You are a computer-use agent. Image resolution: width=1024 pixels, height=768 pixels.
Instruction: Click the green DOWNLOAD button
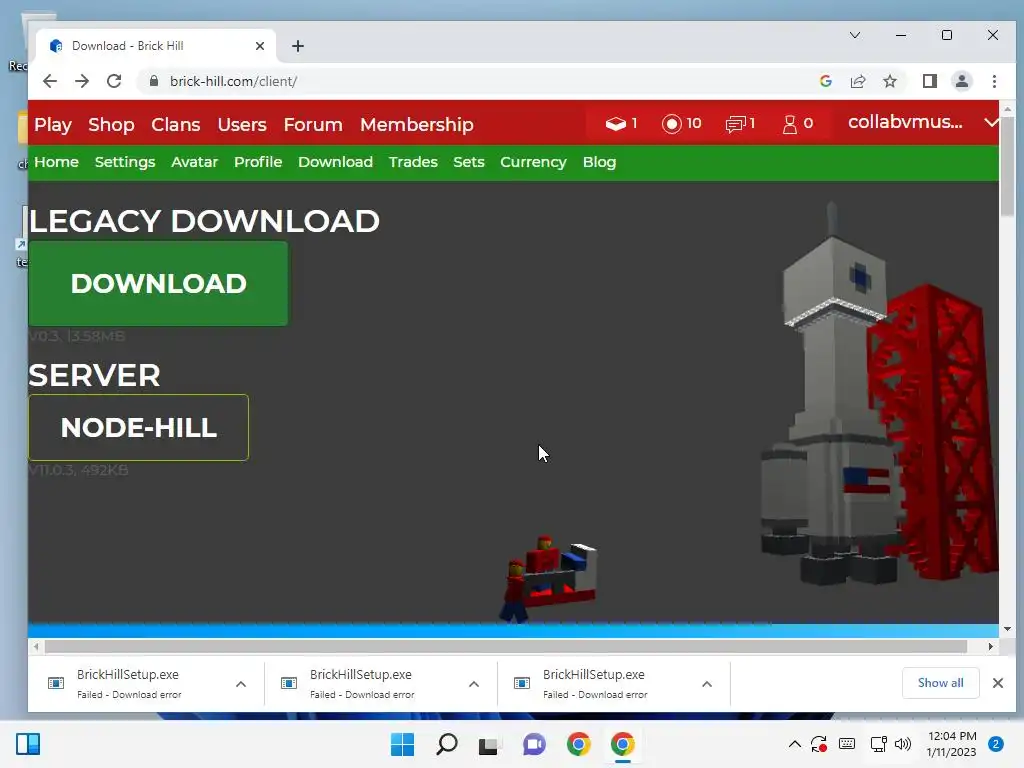click(158, 283)
